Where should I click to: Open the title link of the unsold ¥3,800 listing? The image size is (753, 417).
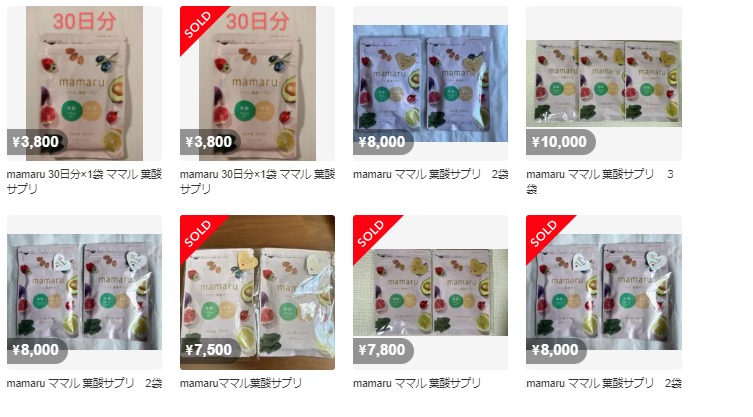pos(85,181)
